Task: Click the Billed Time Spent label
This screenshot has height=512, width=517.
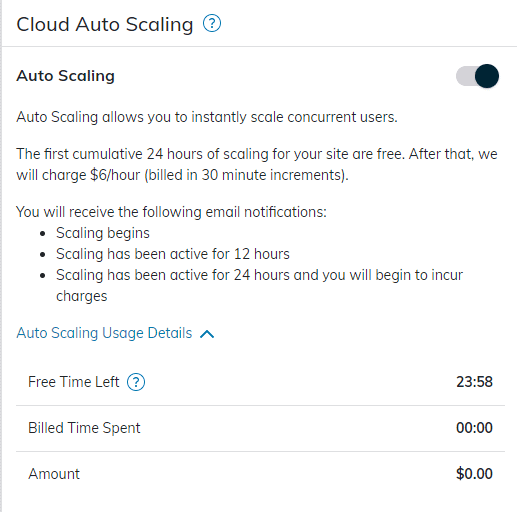Action: coord(84,428)
